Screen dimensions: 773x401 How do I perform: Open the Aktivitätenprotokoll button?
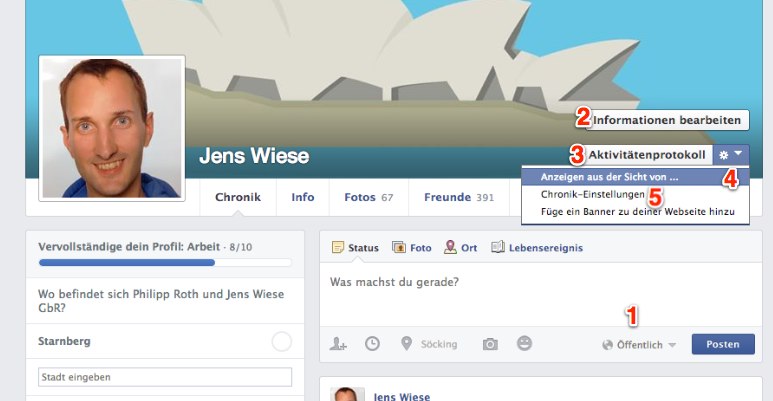647,155
